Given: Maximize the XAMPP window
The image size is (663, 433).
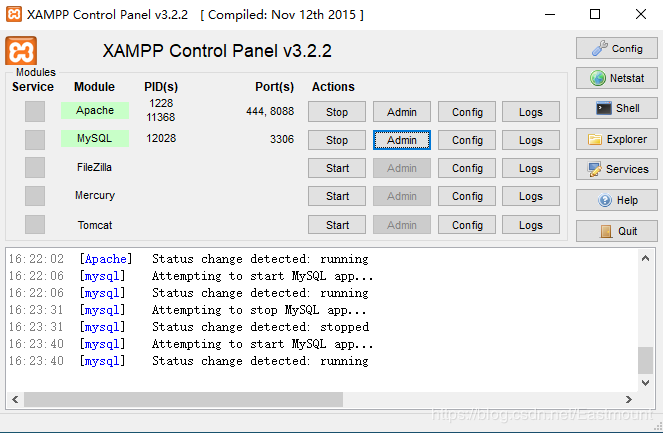Looking at the screenshot, I should (595, 14).
